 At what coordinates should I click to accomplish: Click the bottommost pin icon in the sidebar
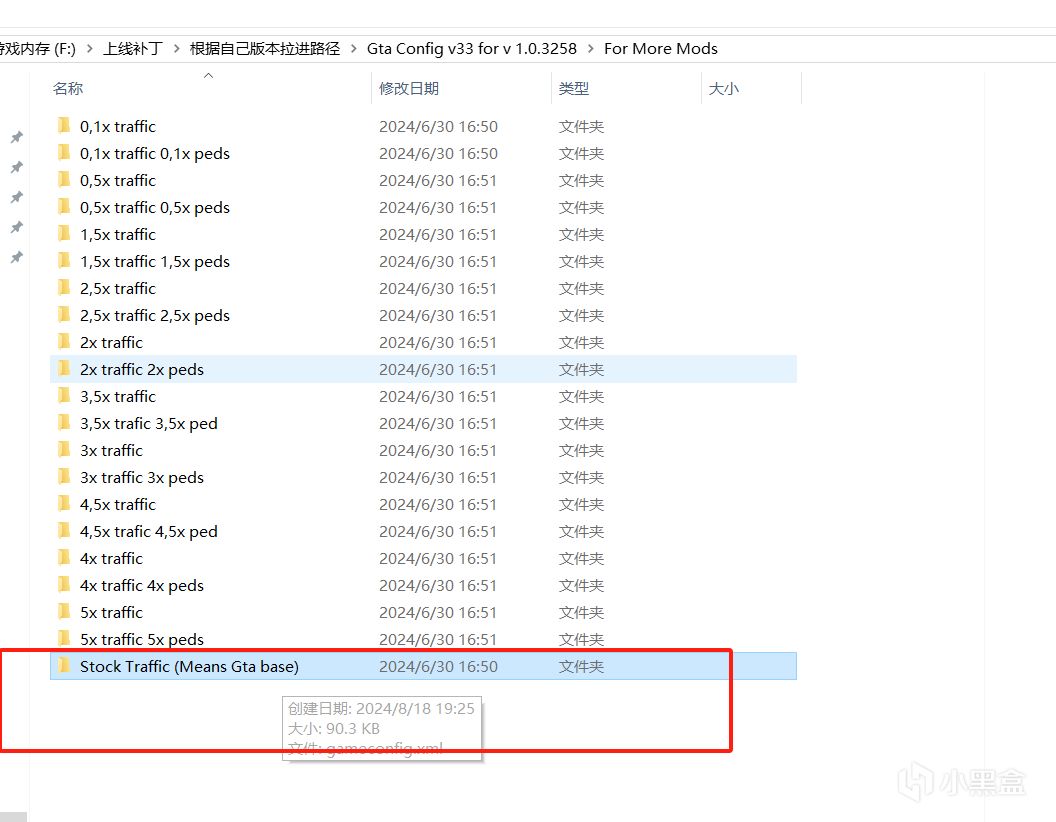(x=17, y=257)
